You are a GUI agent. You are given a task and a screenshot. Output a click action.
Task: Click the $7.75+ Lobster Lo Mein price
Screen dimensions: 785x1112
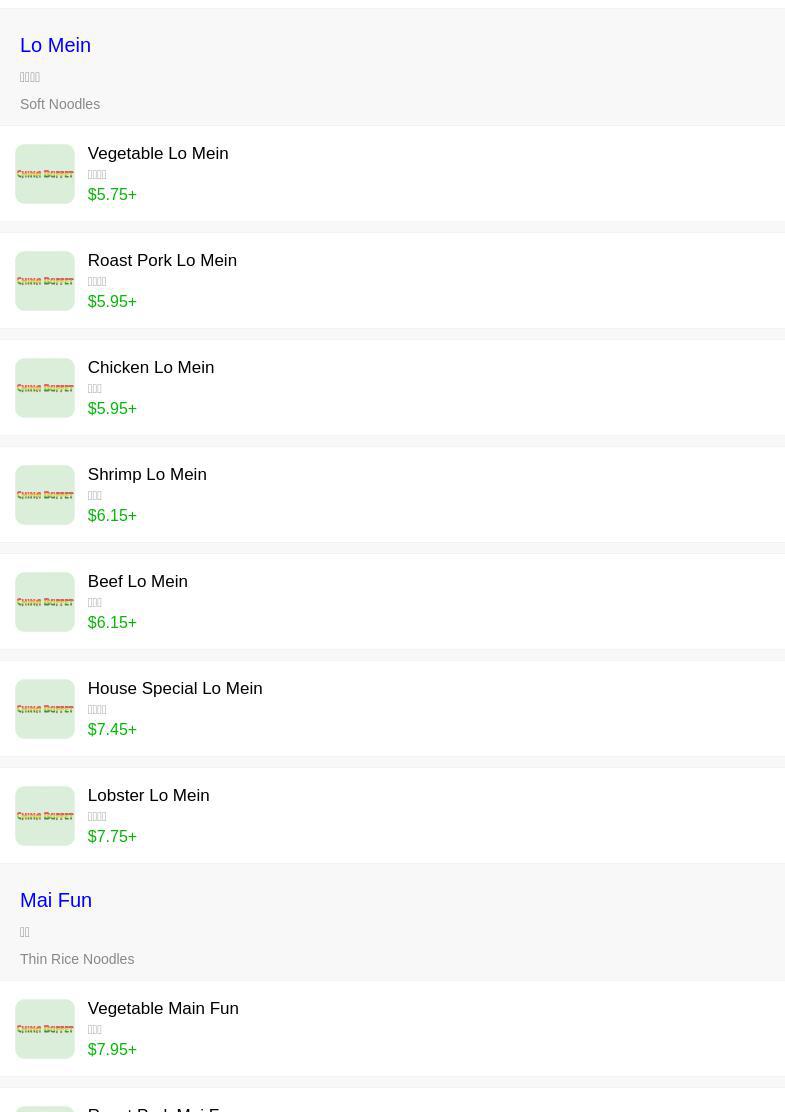click(x=112, y=836)
